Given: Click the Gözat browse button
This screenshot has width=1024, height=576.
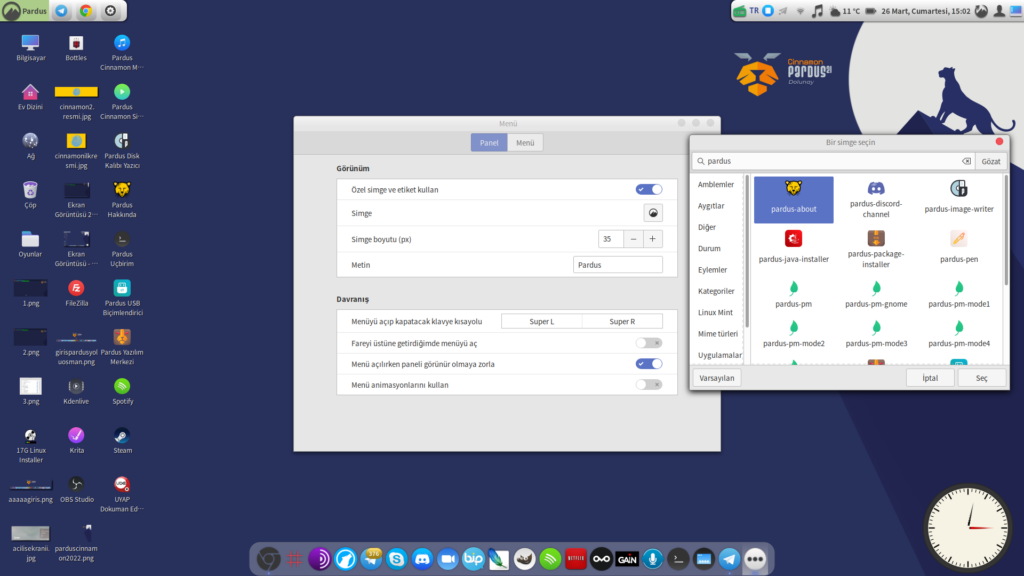Looking at the screenshot, I should (x=991, y=161).
